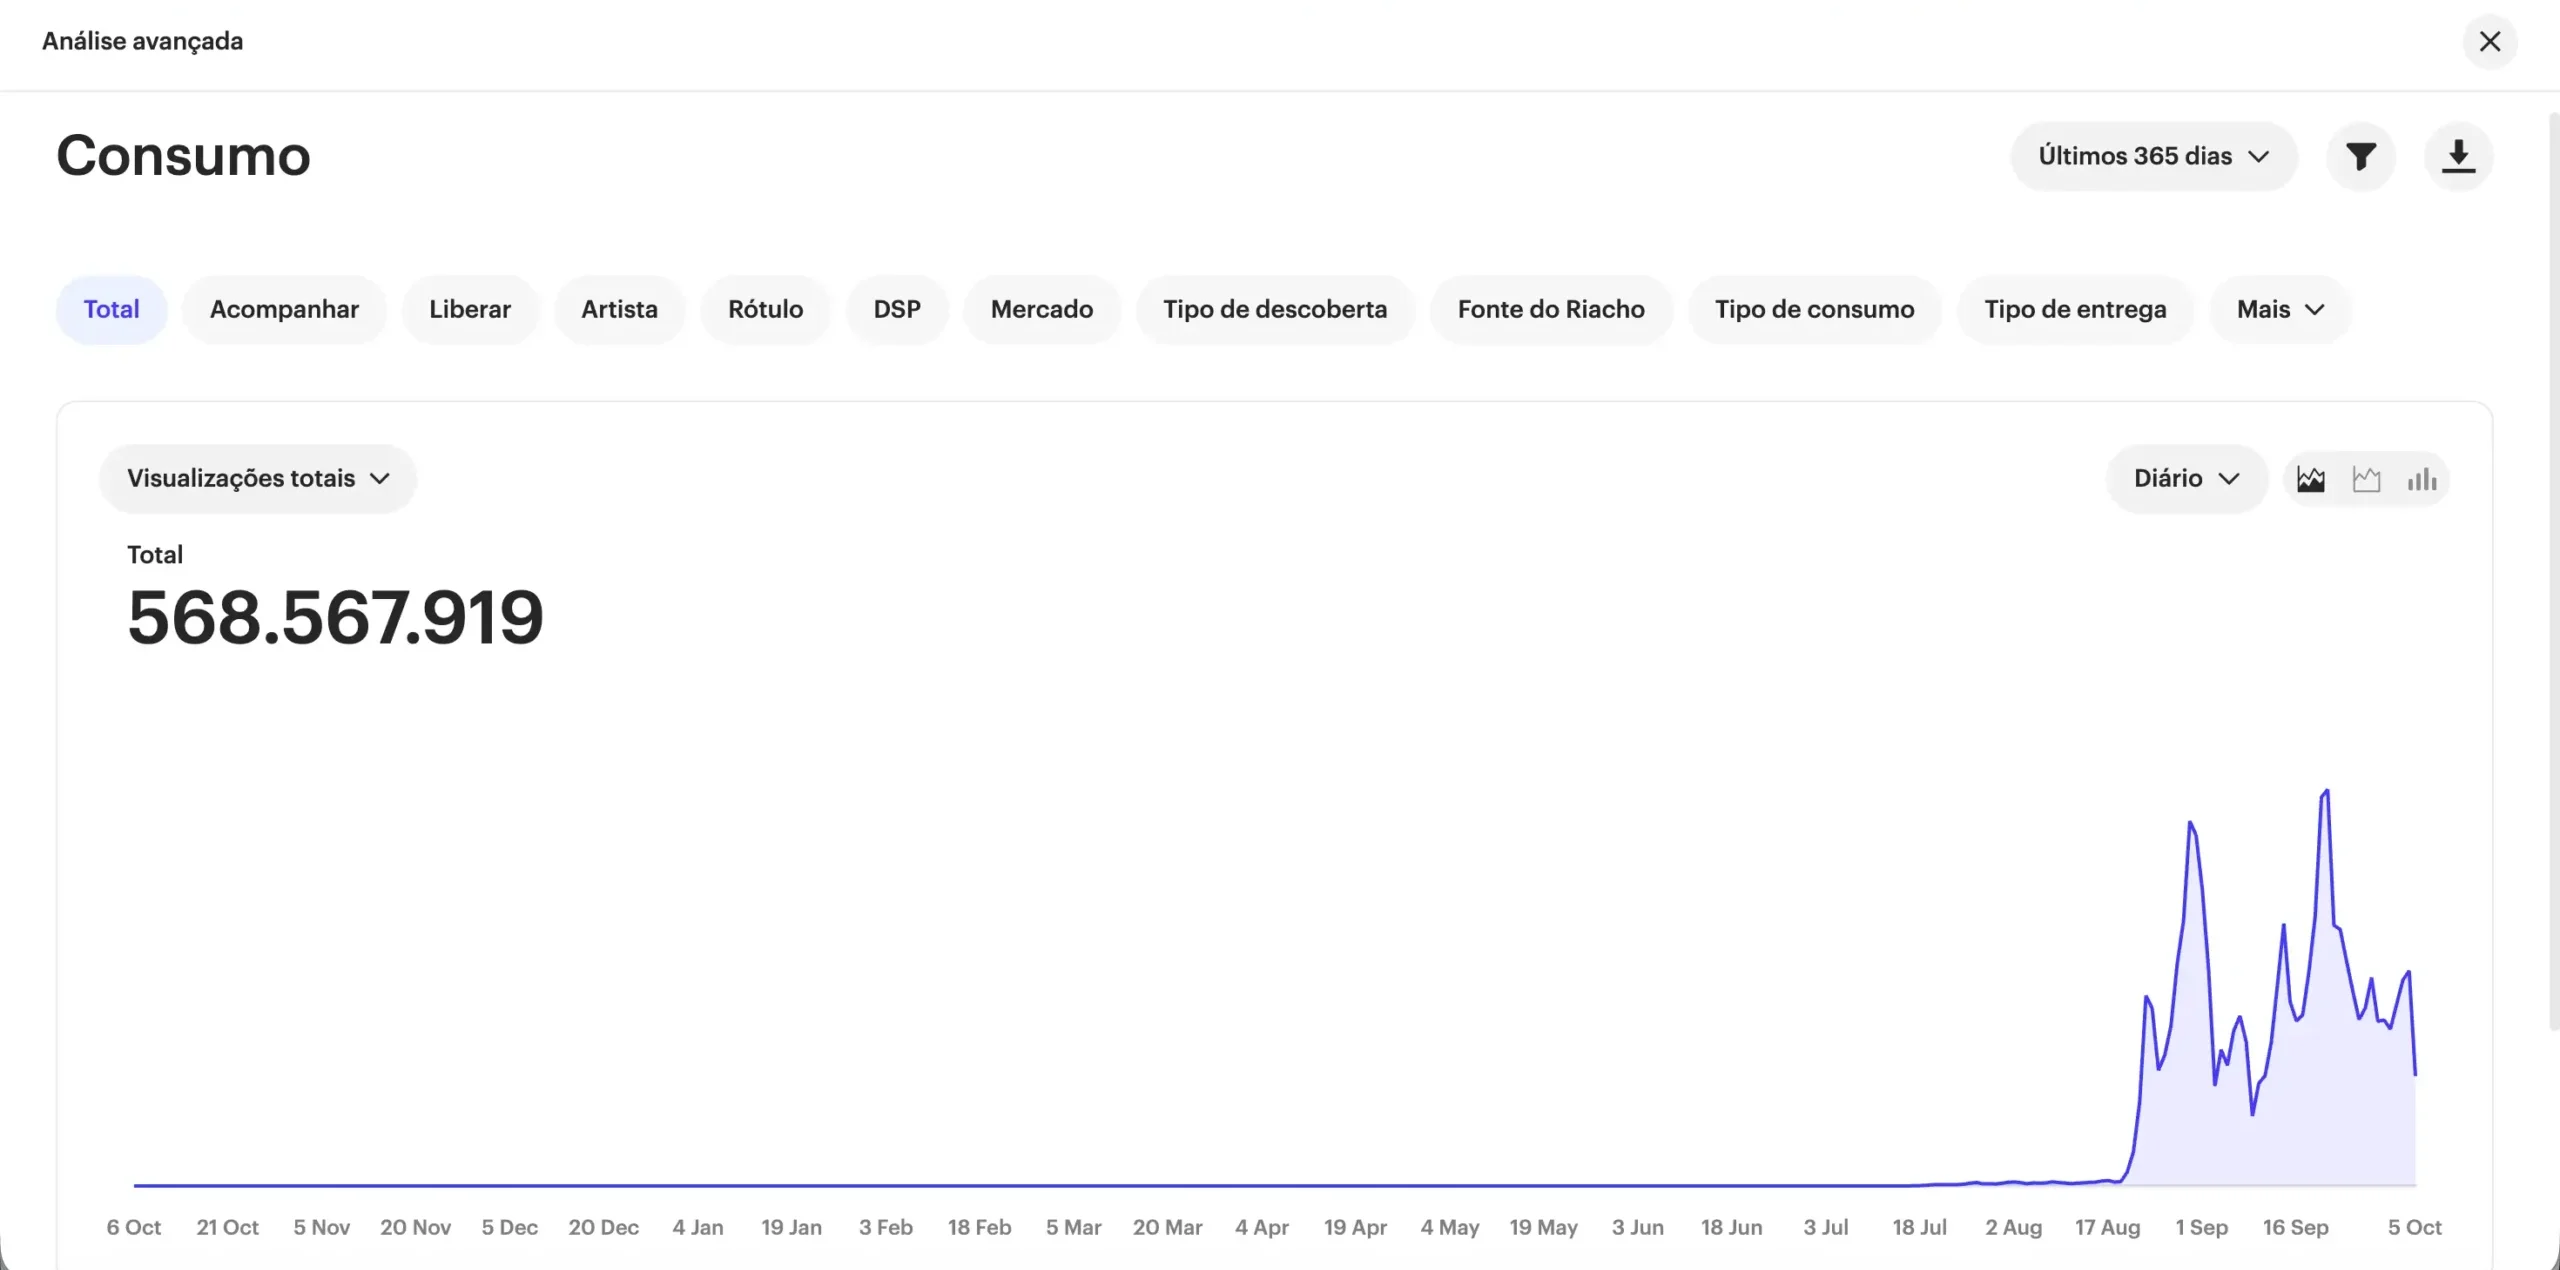Switch to the Liberar tab

click(x=470, y=309)
